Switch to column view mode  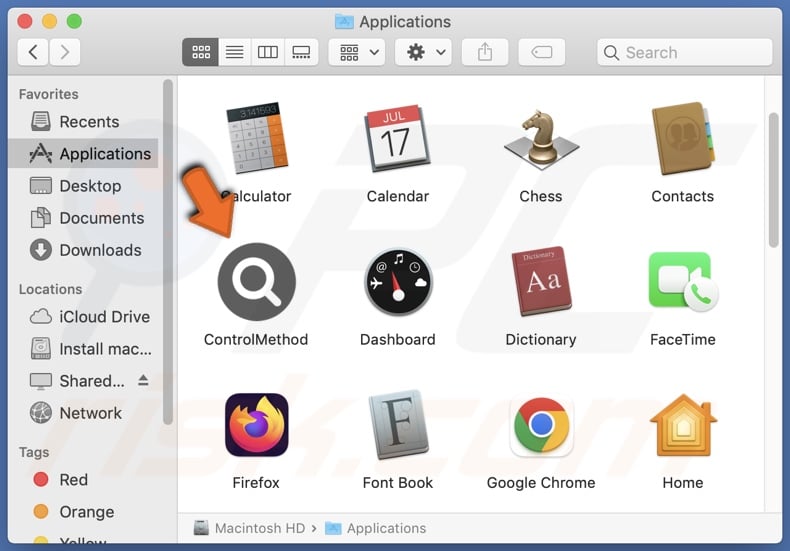[268, 52]
